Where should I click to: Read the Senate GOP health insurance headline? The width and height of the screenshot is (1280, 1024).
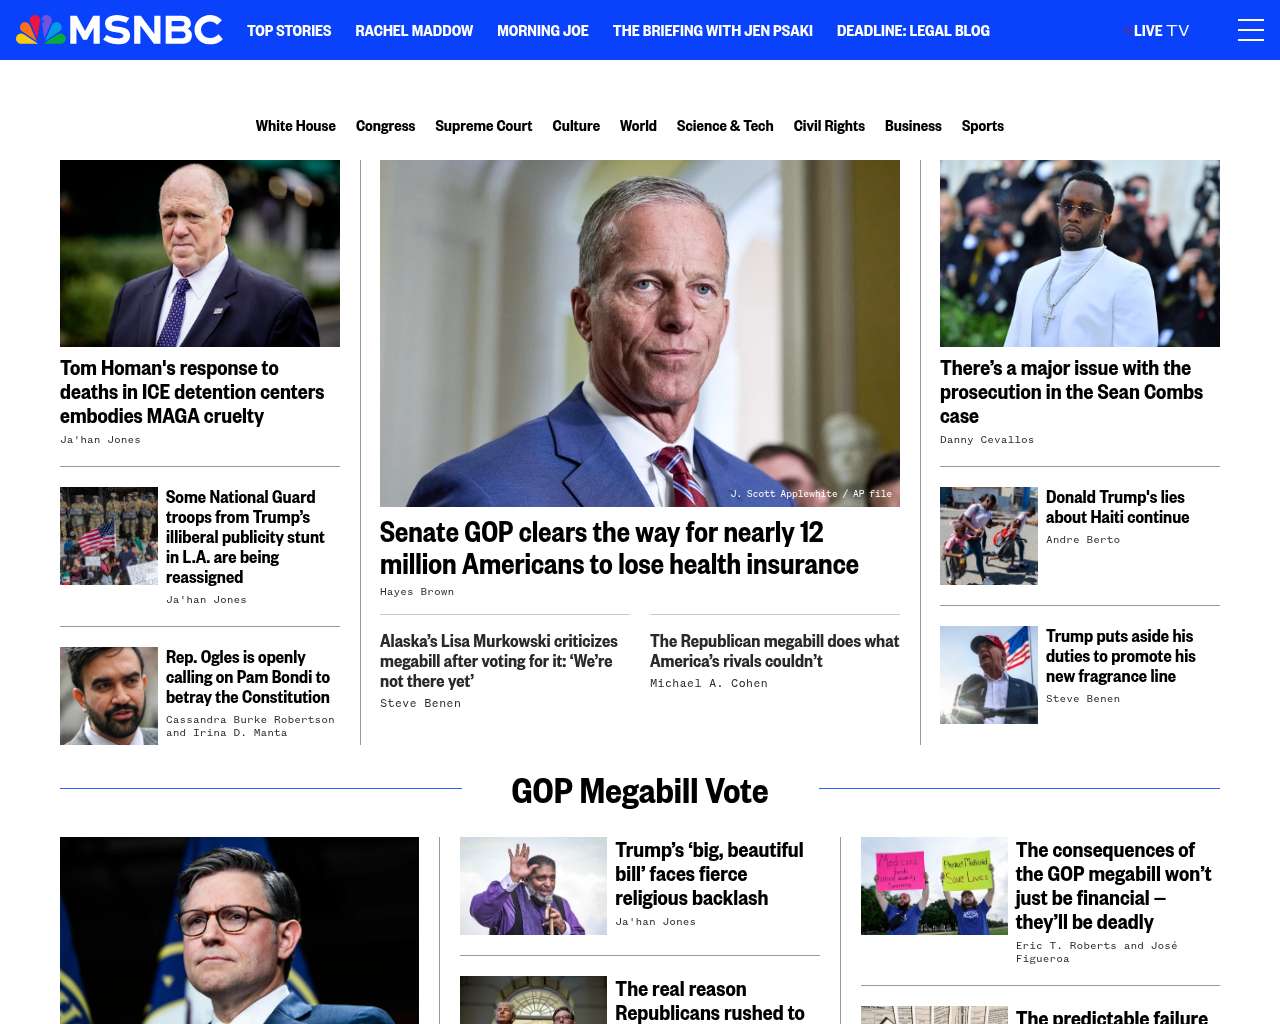point(619,548)
